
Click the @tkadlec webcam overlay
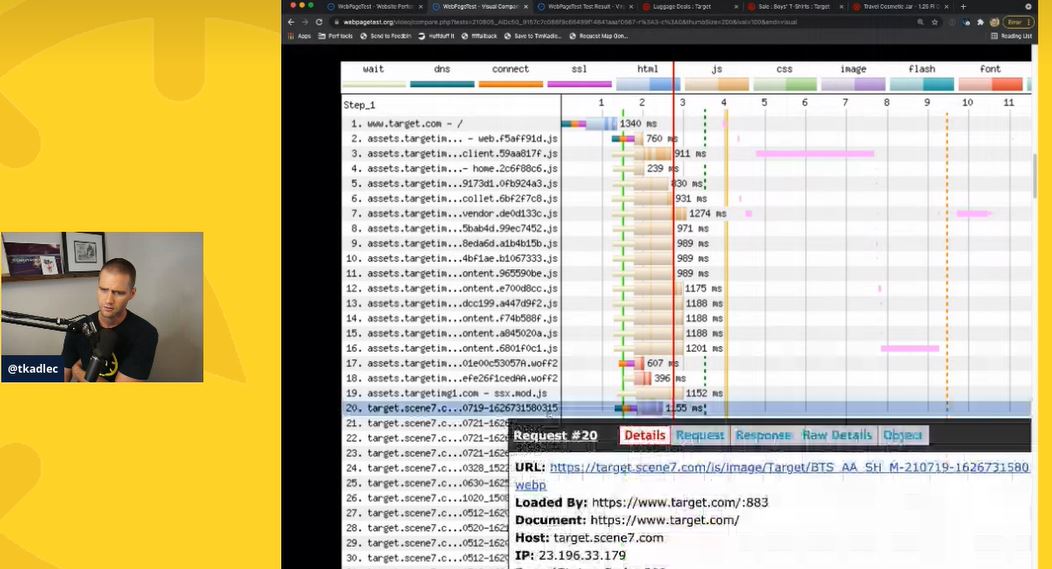pos(102,307)
